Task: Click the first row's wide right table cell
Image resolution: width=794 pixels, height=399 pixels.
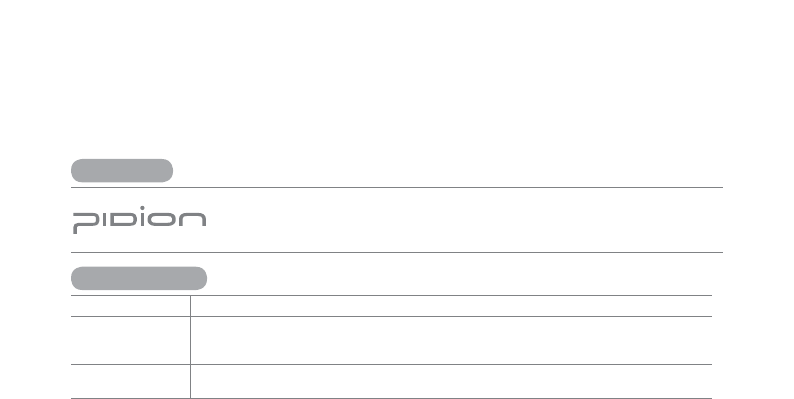Action: [451, 306]
